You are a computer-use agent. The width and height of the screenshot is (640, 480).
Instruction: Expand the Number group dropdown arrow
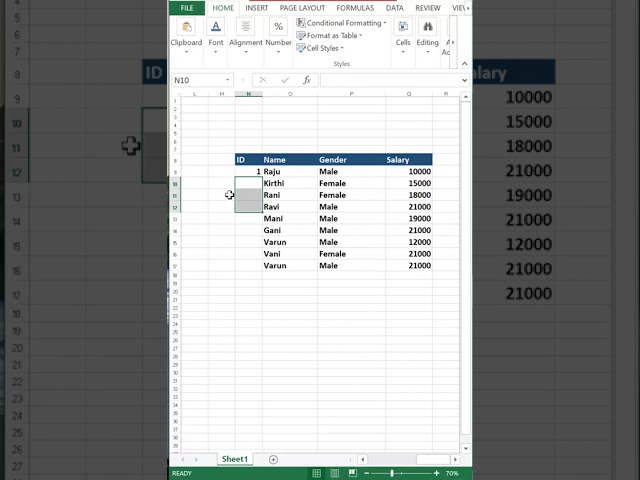(278, 52)
